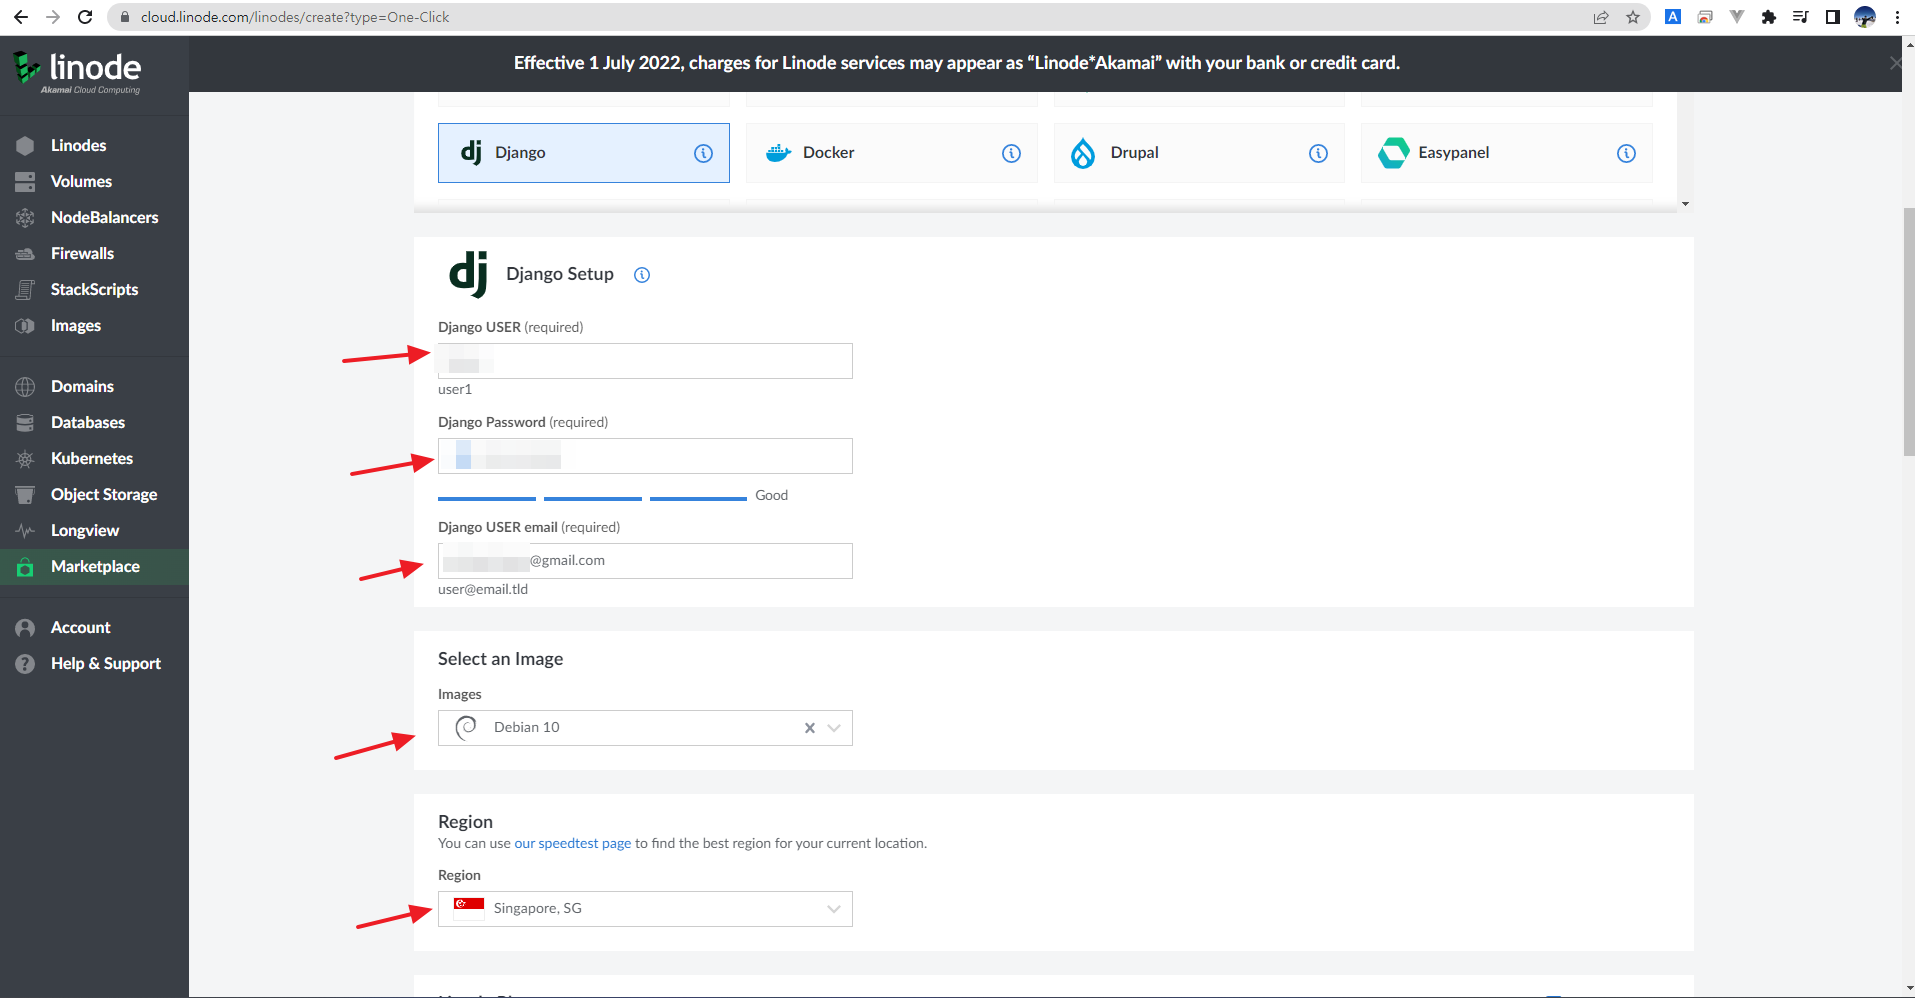Open the speedtest page link
1915x998 pixels.
573,843
